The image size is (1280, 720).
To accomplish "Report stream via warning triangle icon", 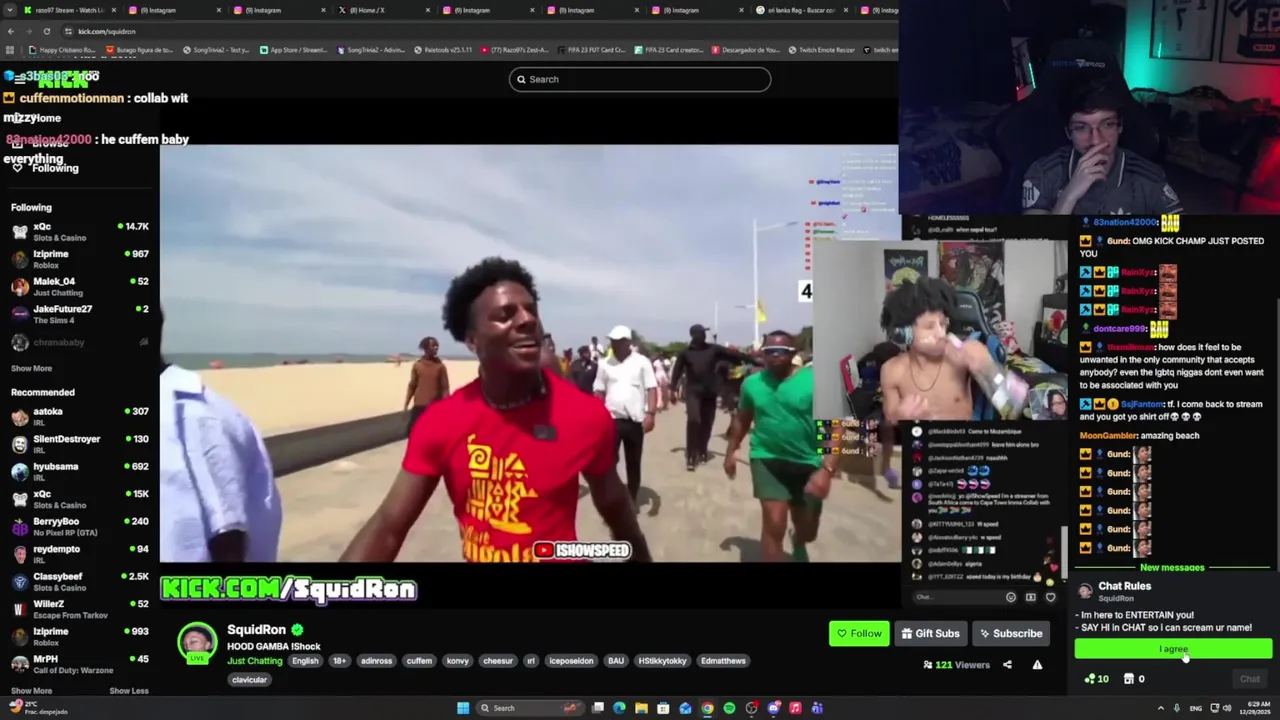I will [x=1037, y=665].
